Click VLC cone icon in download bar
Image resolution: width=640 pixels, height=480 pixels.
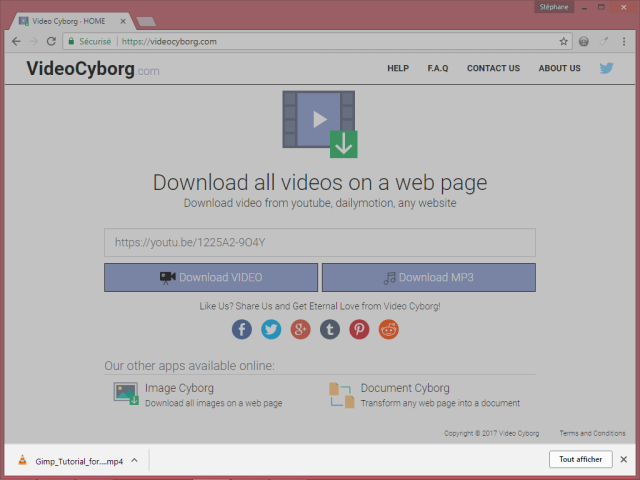(x=22, y=460)
